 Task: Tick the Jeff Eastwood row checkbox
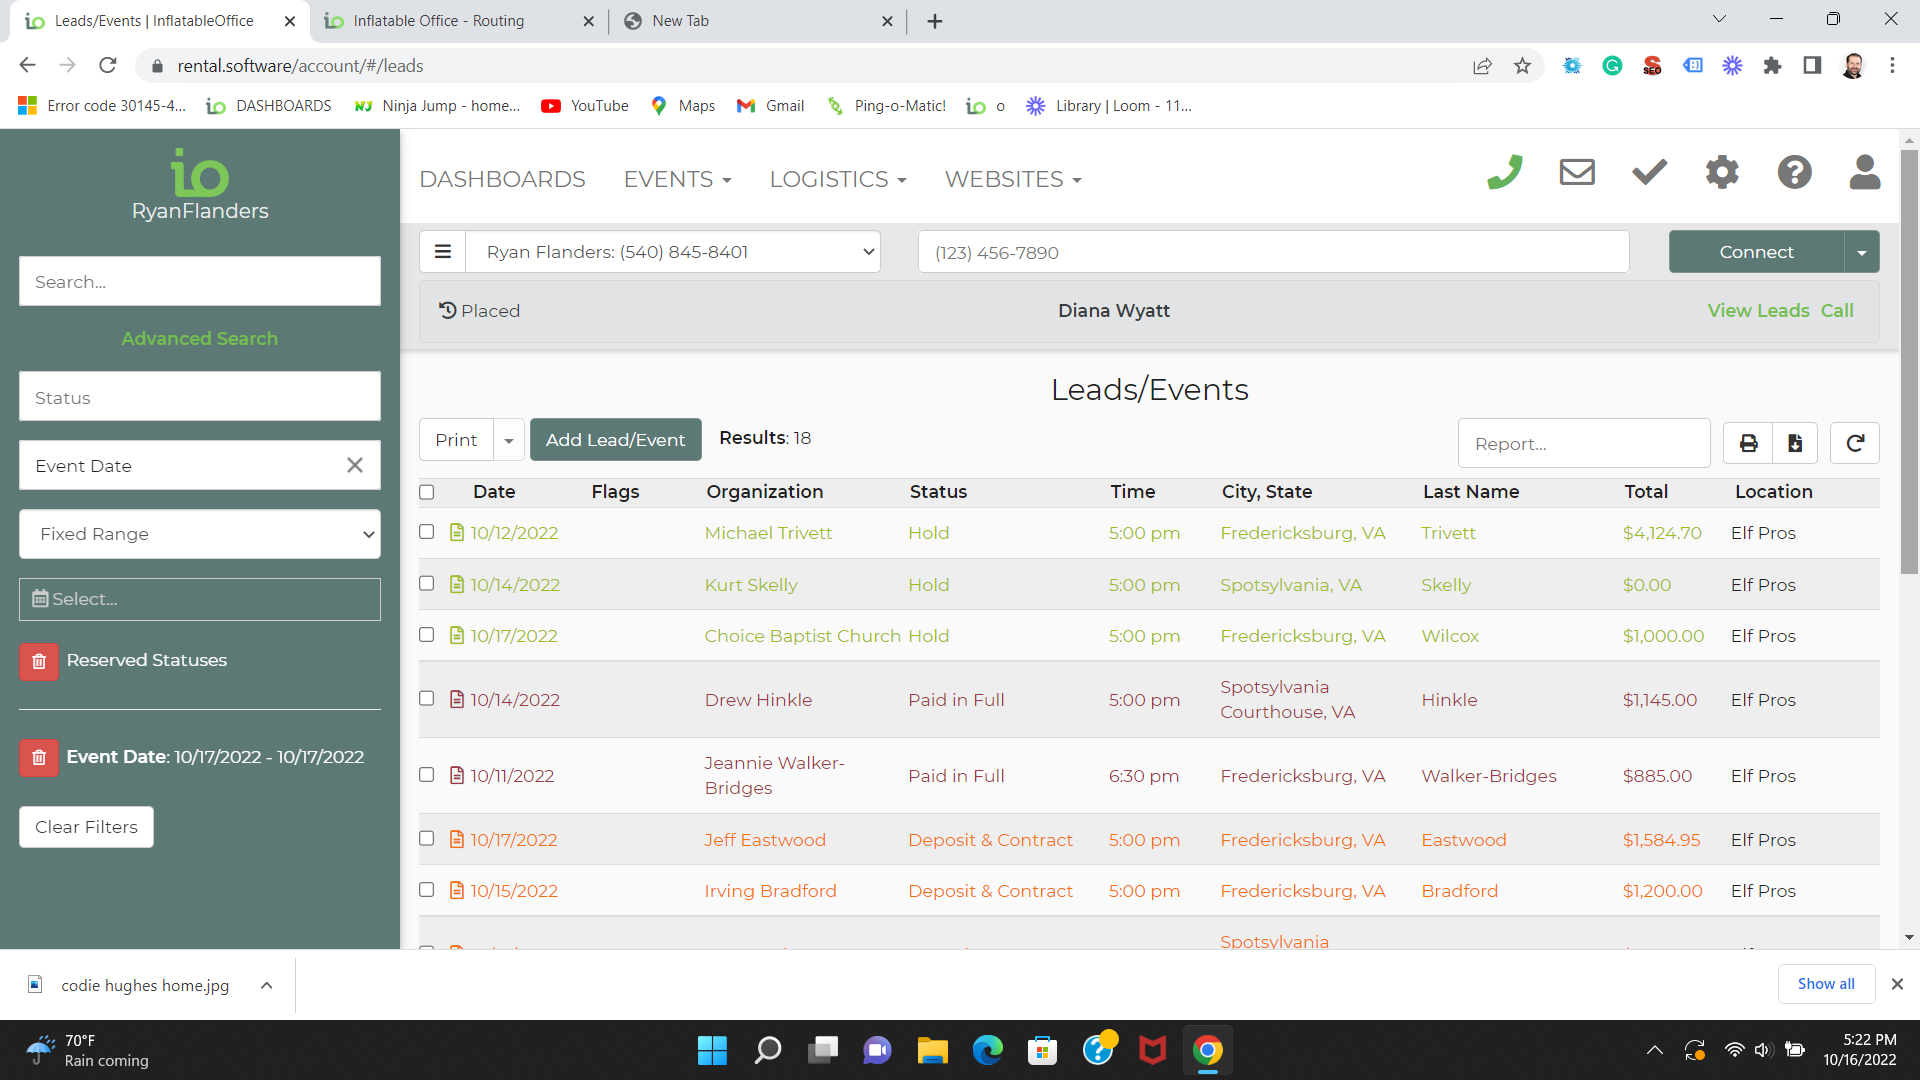click(427, 839)
